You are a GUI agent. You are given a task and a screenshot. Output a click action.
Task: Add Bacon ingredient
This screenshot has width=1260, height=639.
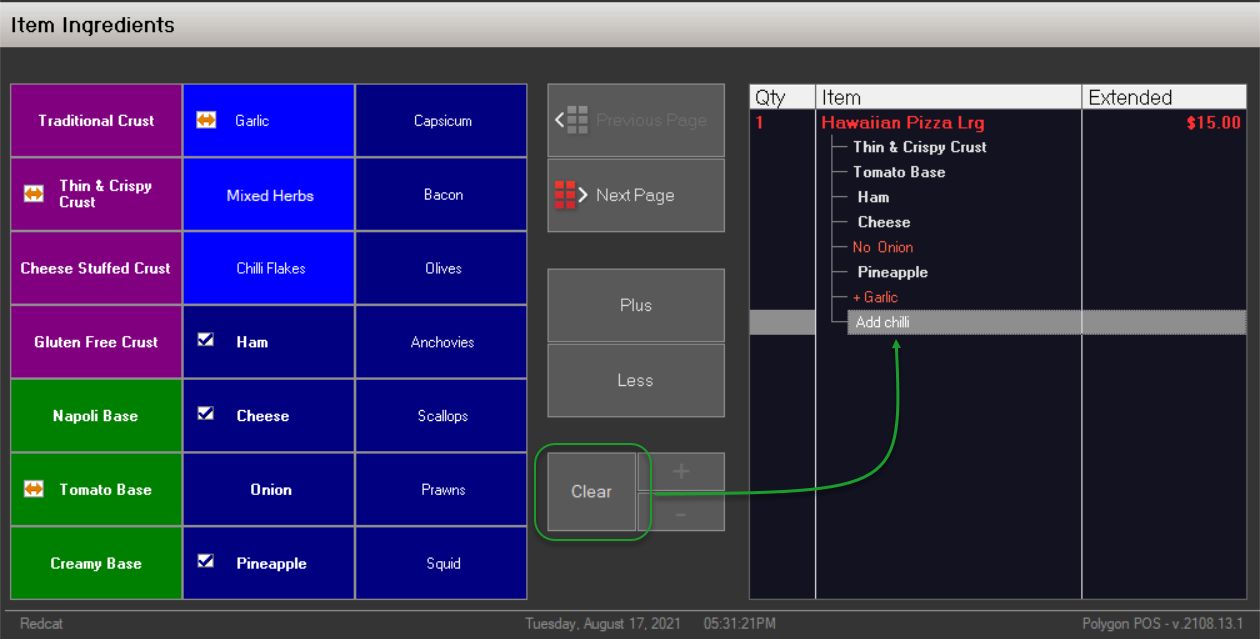[442, 195]
